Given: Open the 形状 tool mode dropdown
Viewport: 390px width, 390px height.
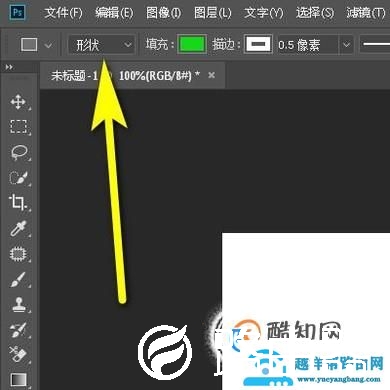Looking at the screenshot, I should (102, 45).
